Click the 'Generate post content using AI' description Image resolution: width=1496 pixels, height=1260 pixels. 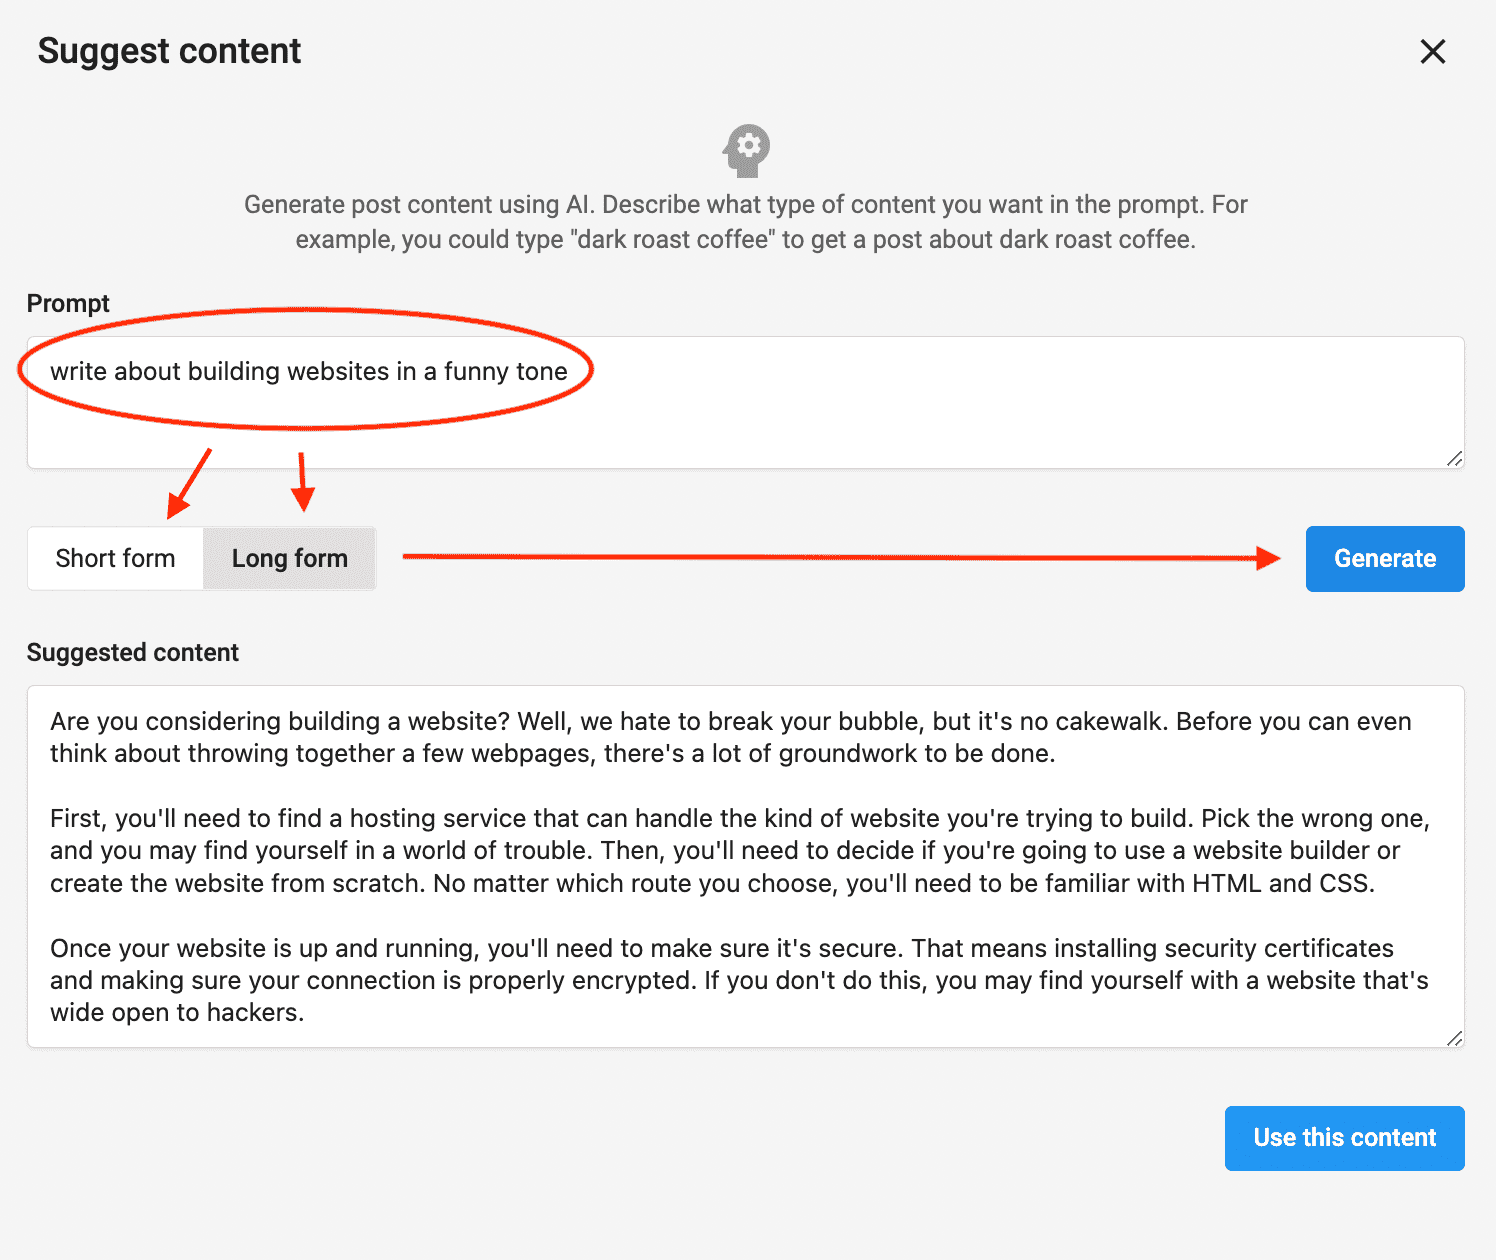pos(746,222)
